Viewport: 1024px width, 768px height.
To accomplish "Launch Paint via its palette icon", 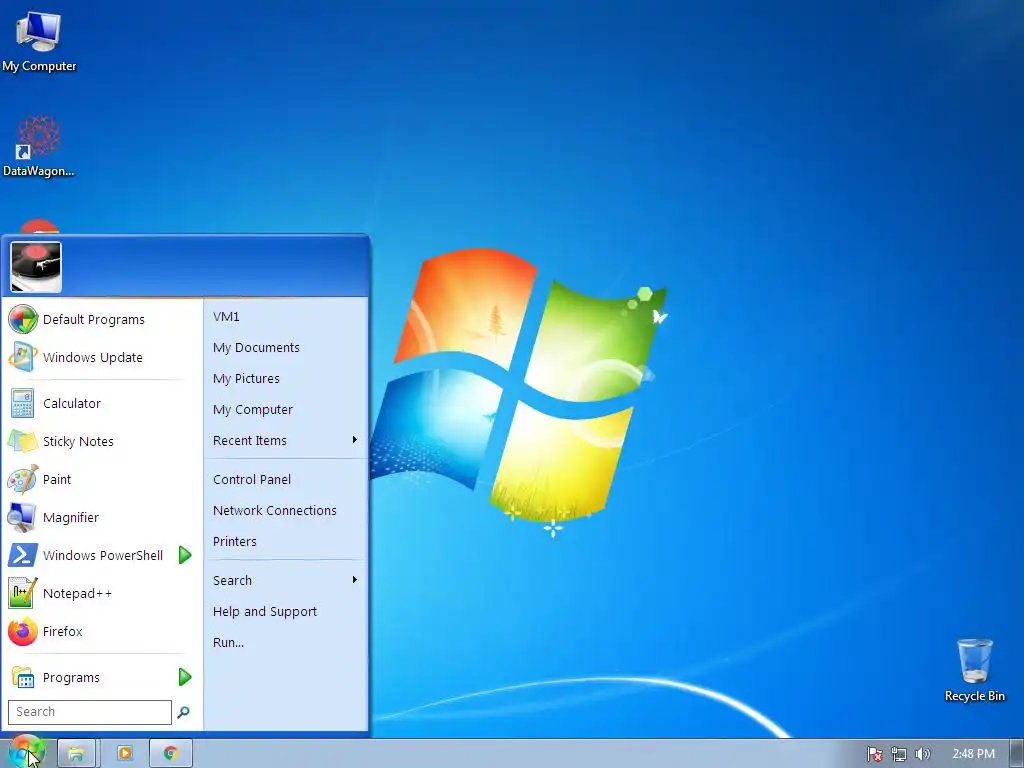I will 22,479.
